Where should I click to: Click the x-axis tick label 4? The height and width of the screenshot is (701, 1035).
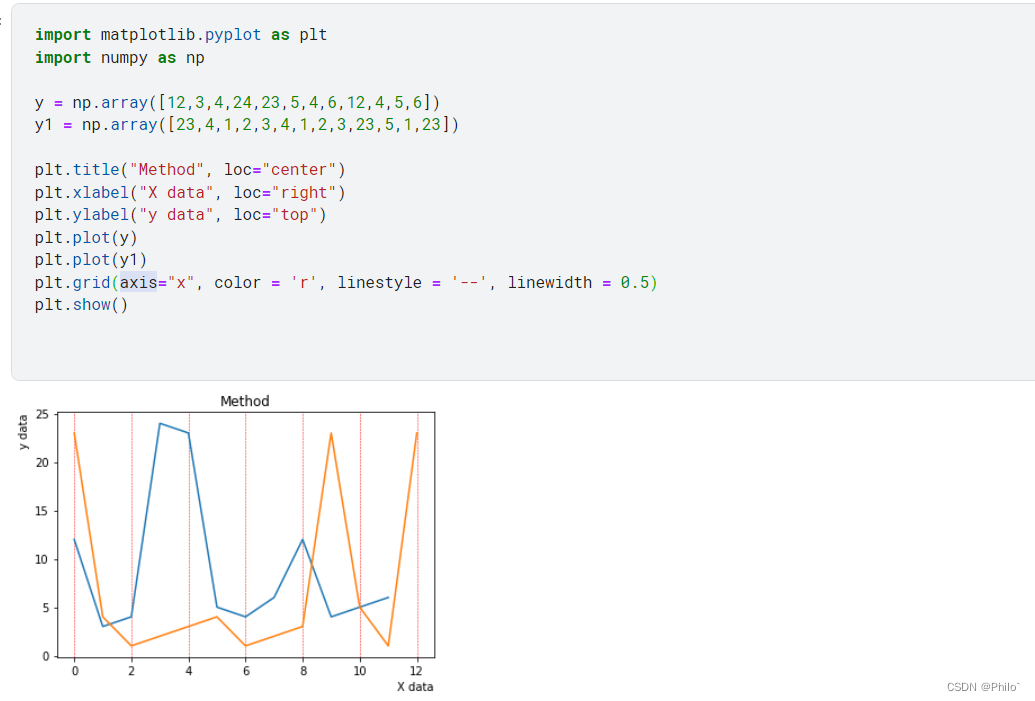(x=189, y=671)
